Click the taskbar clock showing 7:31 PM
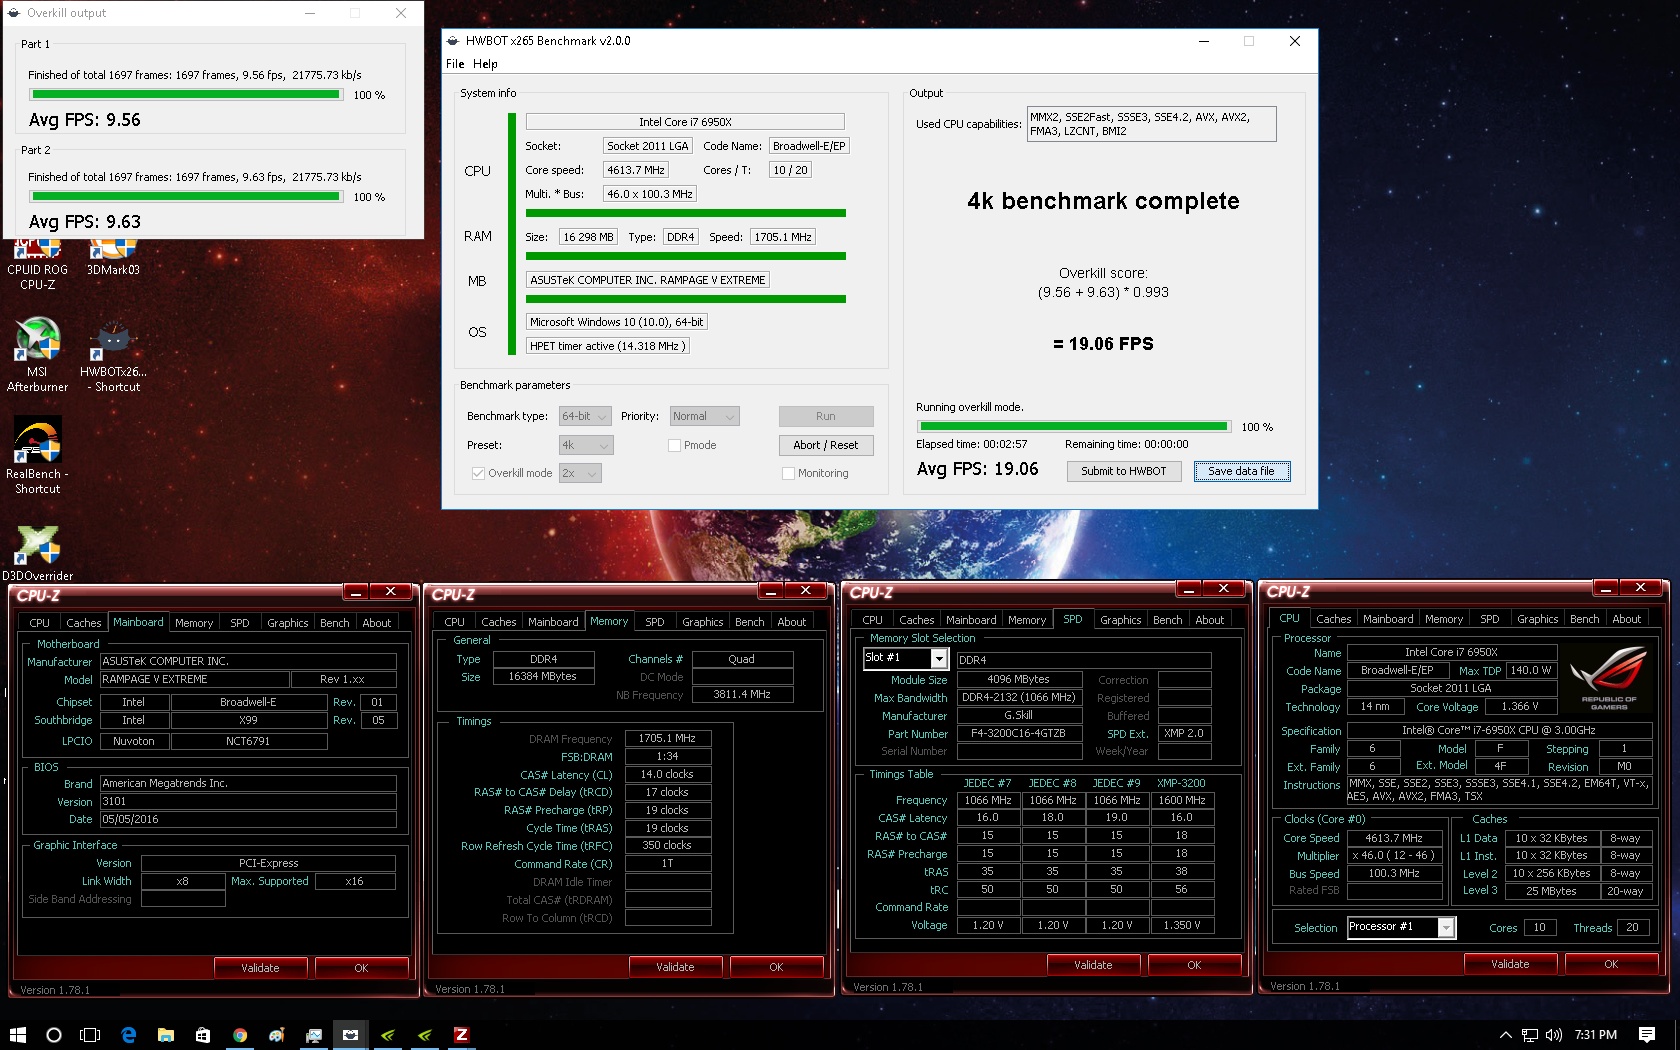 click(1595, 1035)
